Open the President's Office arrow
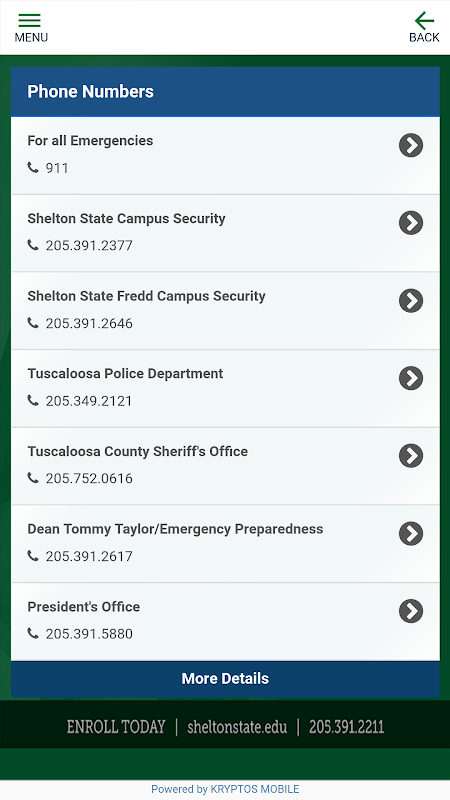 (x=411, y=611)
